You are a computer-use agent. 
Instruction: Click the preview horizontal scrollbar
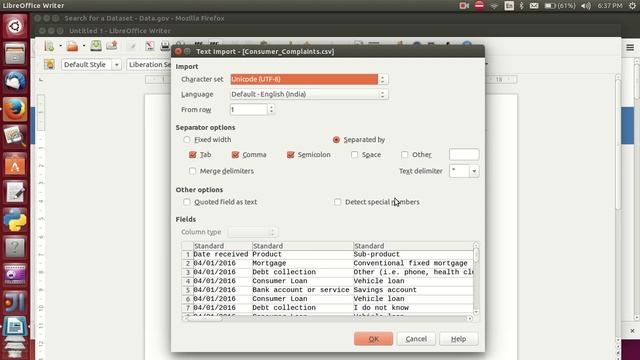point(328,318)
